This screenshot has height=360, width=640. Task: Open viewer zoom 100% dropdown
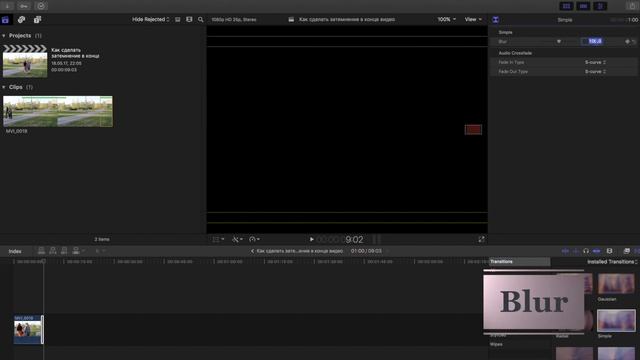447,20
